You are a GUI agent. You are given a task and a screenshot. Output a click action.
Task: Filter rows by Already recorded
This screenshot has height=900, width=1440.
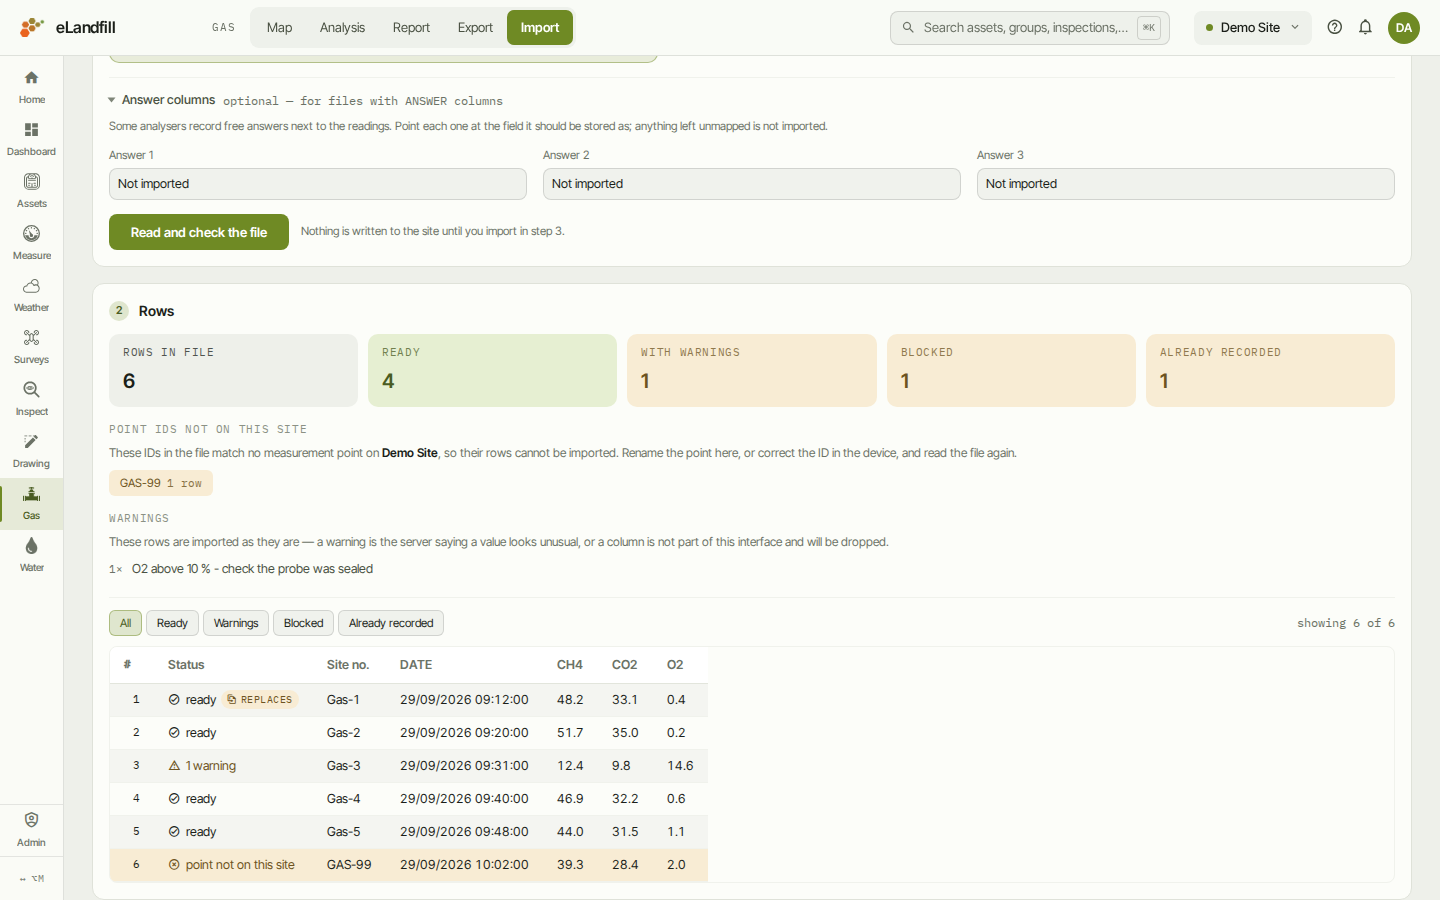click(x=391, y=623)
